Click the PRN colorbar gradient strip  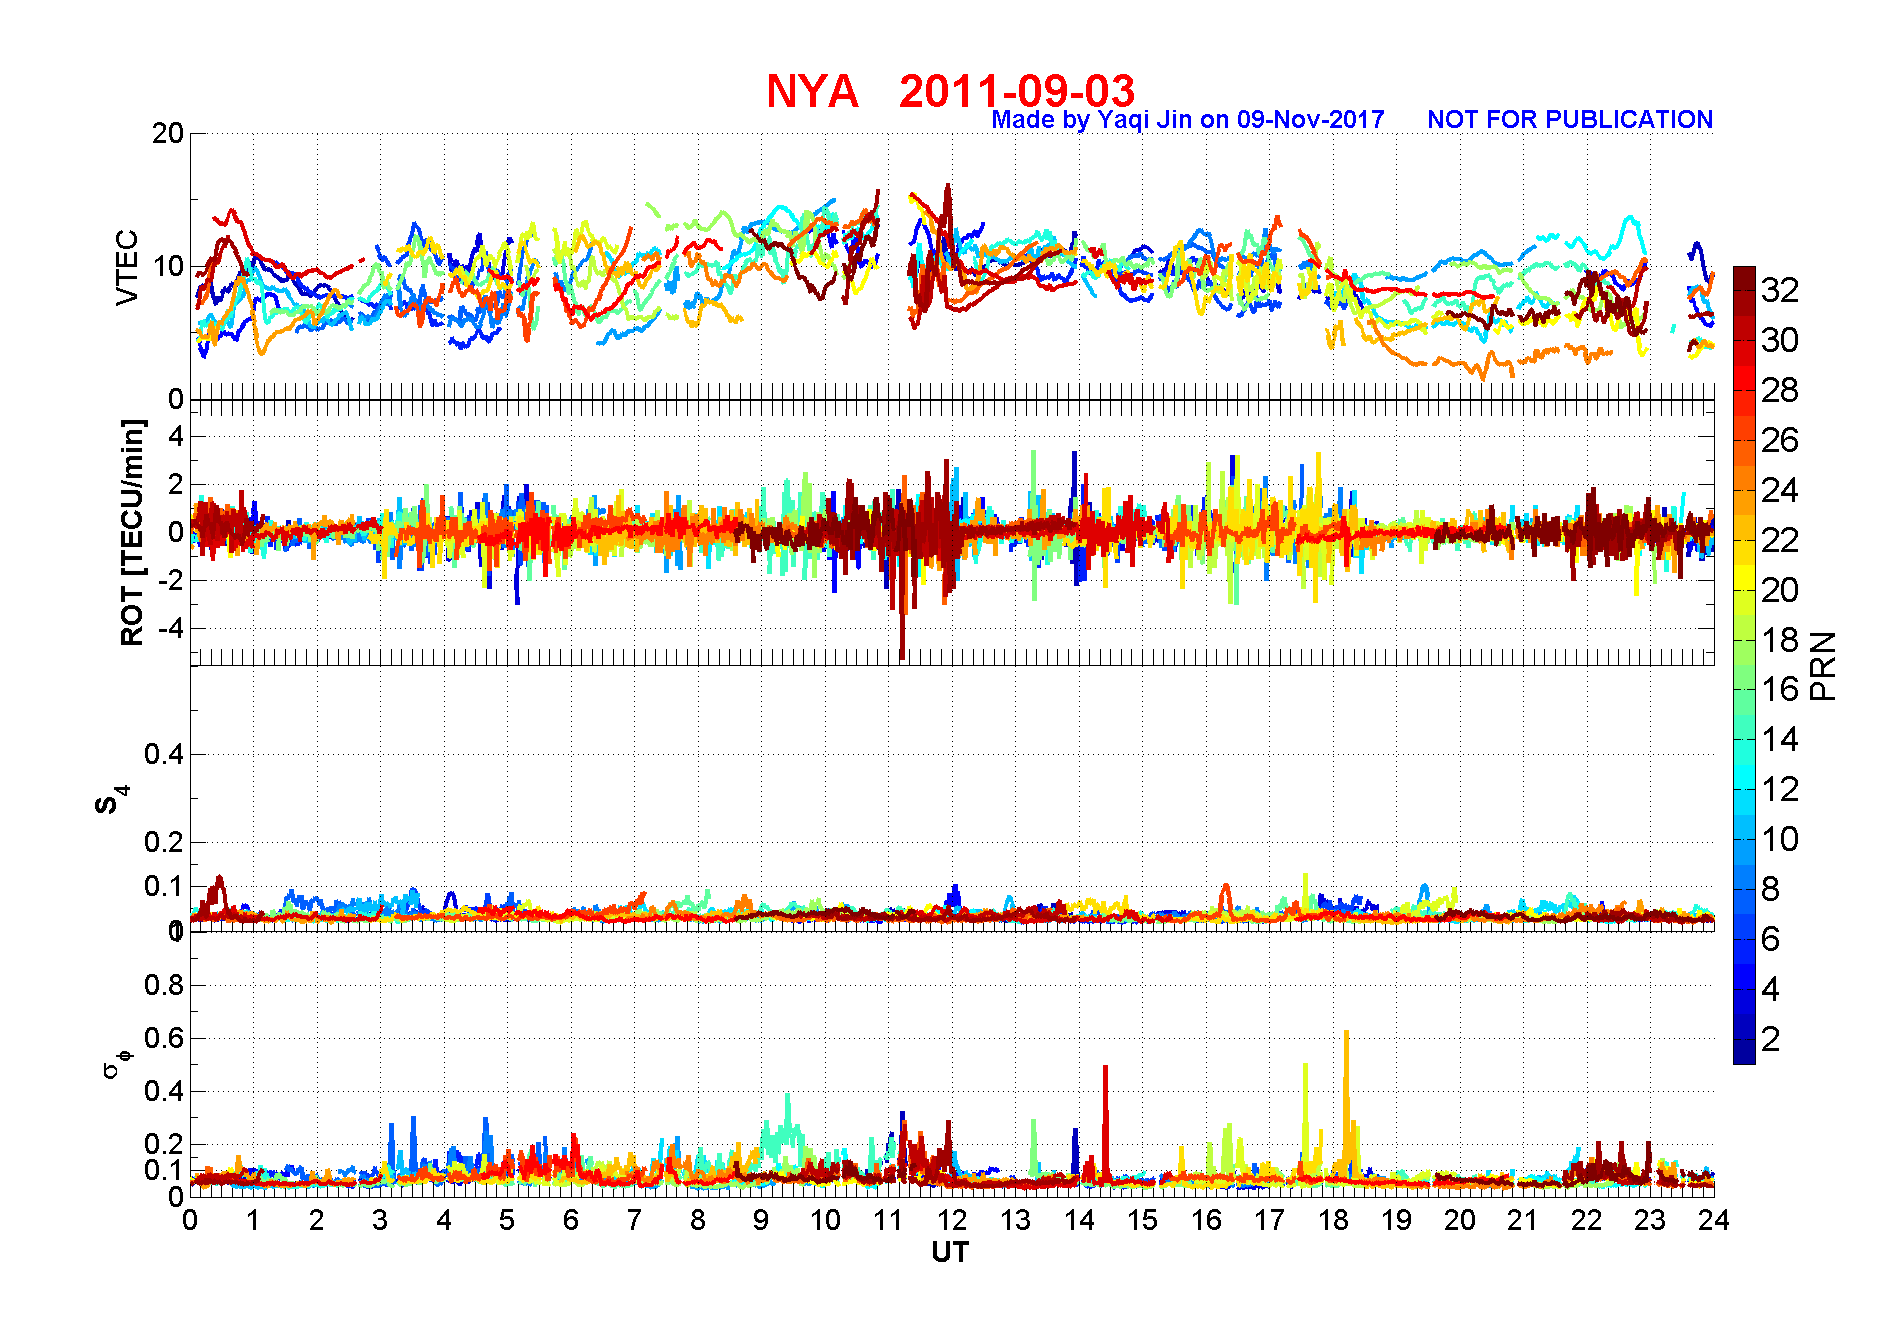[x=1744, y=665]
